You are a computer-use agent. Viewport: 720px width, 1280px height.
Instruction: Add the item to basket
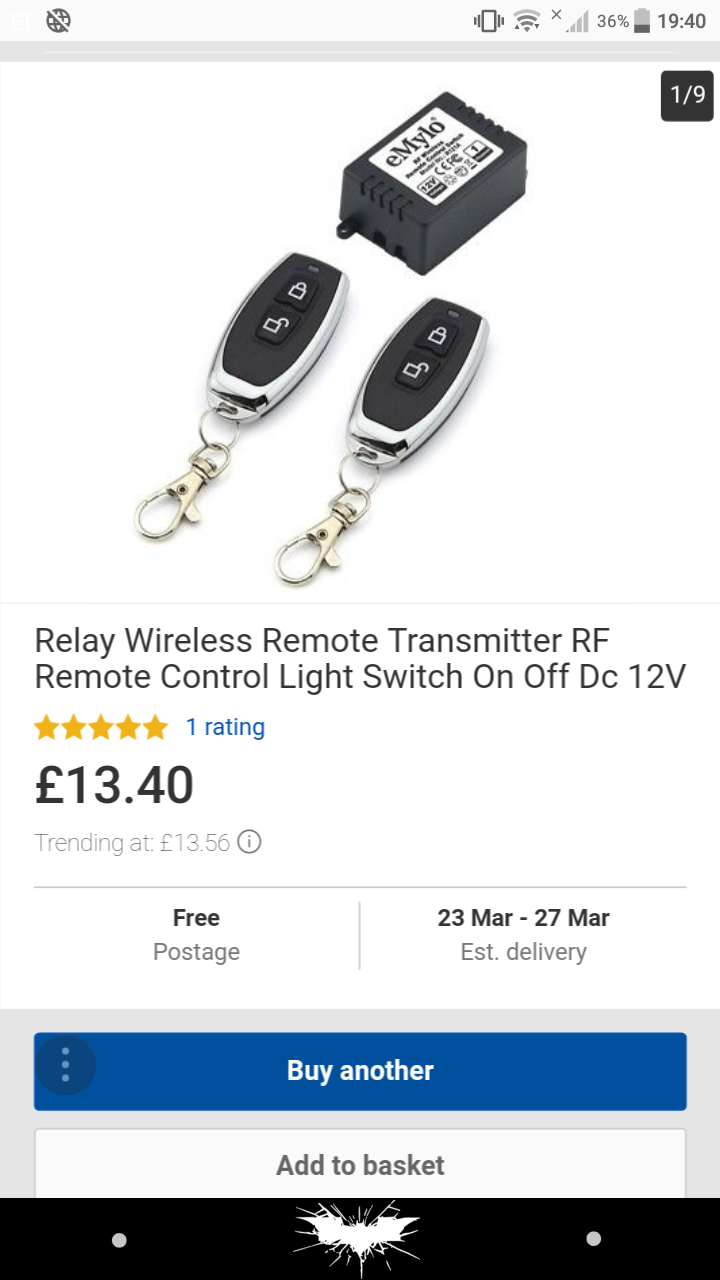click(x=360, y=1164)
